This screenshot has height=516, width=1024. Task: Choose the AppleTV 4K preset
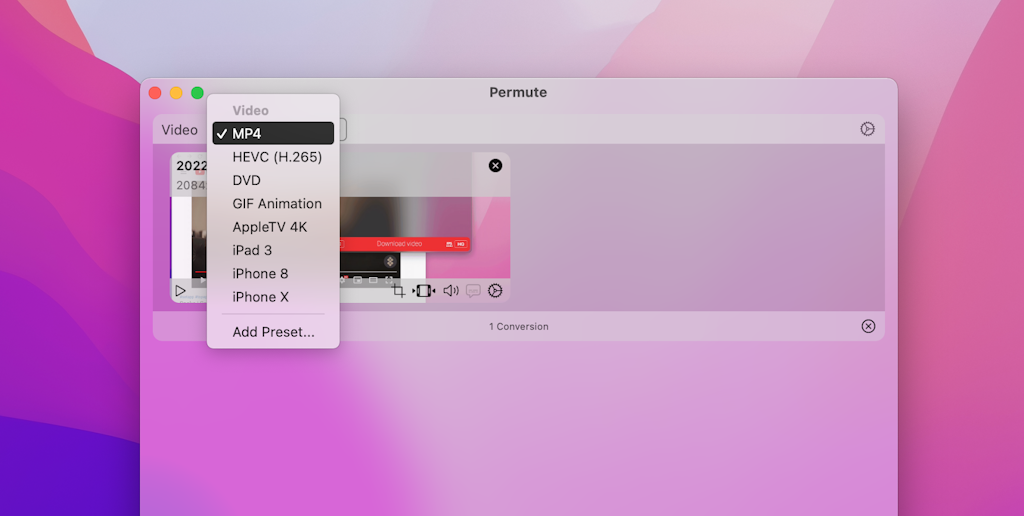tap(273, 227)
